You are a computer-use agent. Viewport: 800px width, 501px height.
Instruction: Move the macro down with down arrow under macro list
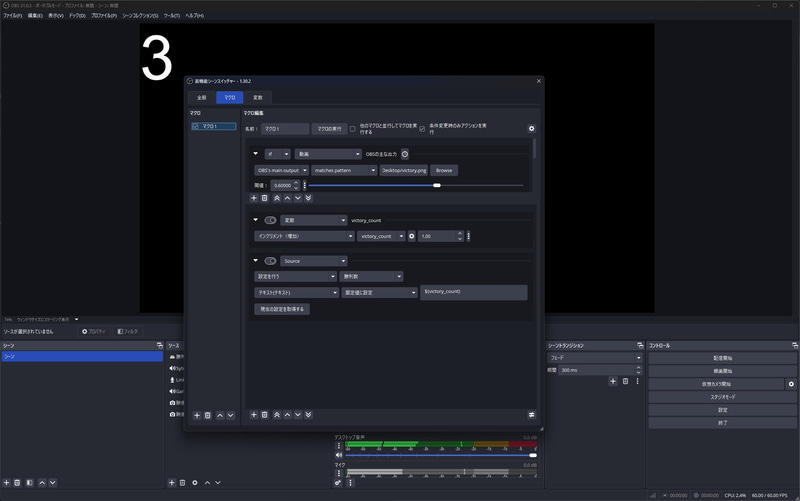pos(231,415)
